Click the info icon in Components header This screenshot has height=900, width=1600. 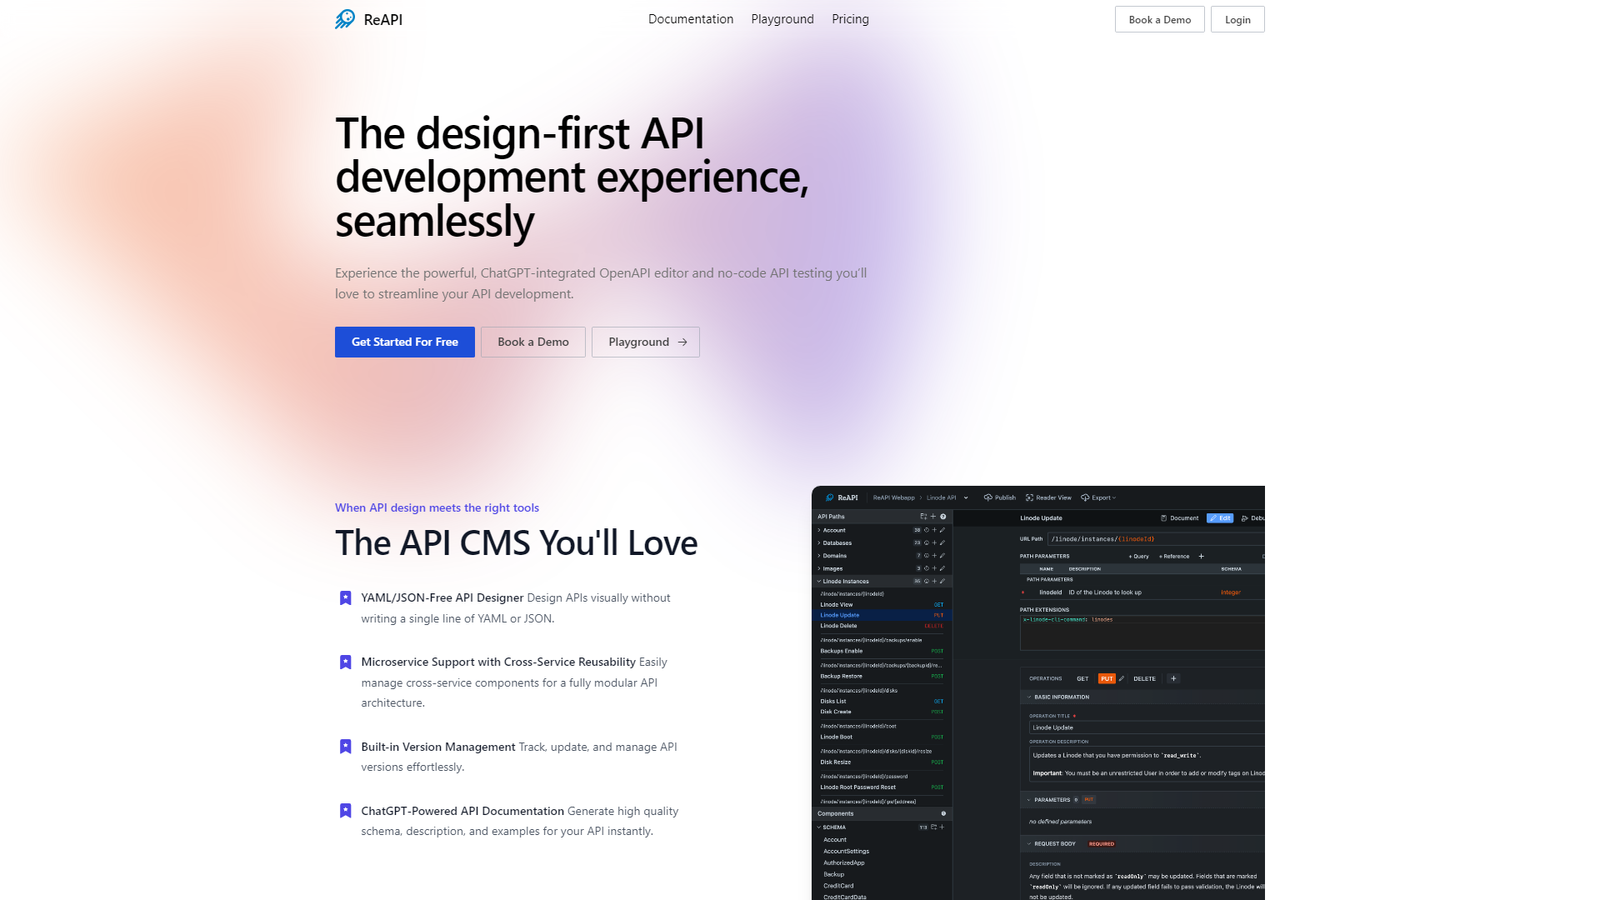click(x=943, y=813)
